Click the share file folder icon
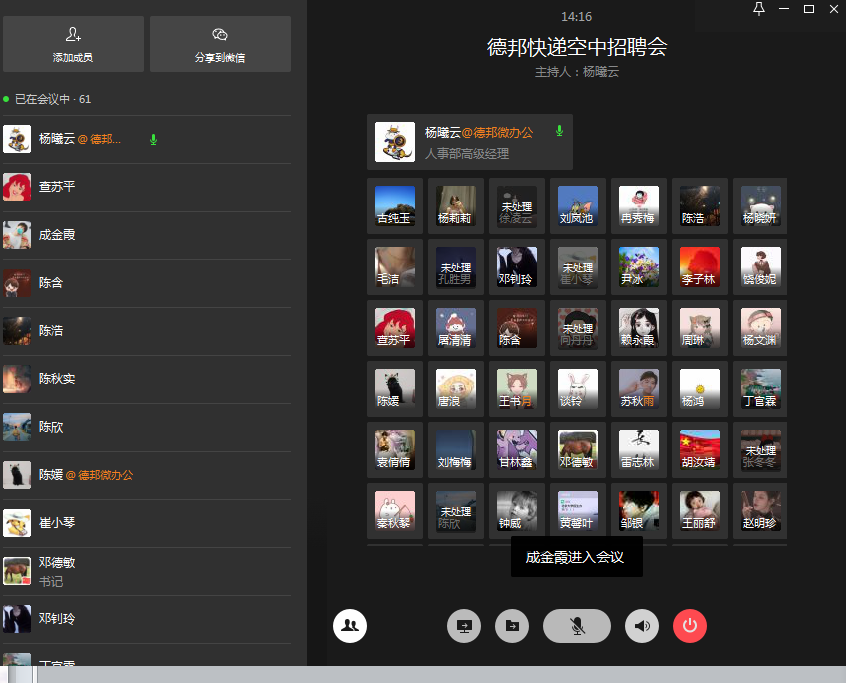 pyautogui.click(x=512, y=626)
